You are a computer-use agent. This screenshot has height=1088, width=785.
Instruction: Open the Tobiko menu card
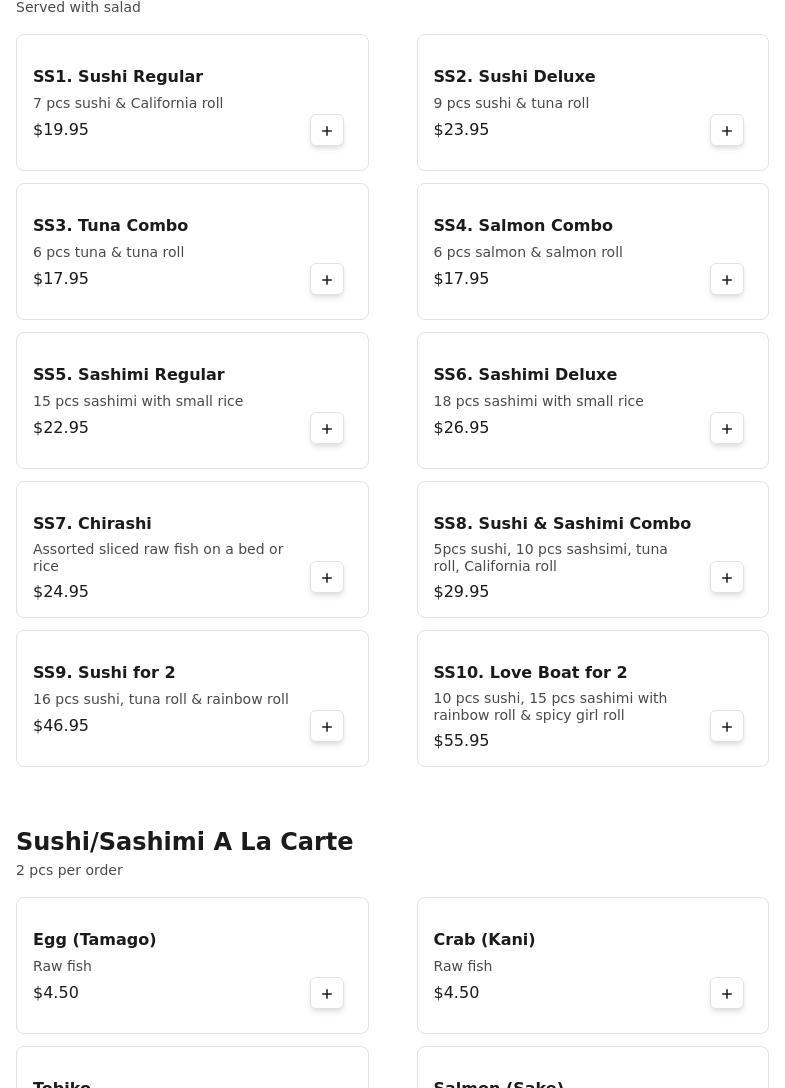tap(192, 1072)
